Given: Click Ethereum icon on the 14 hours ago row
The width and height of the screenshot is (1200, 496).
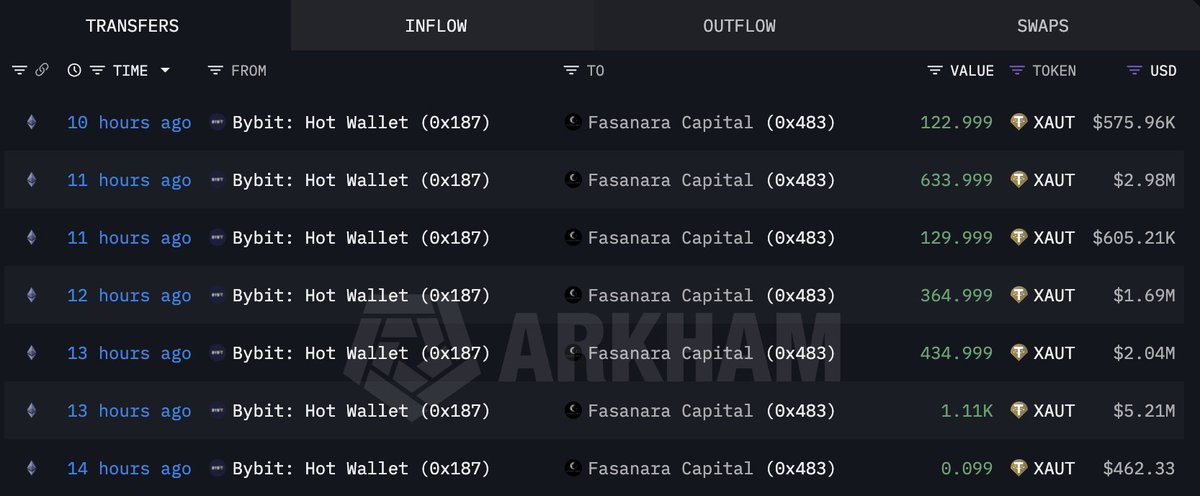Looking at the screenshot, I should 31,468.
